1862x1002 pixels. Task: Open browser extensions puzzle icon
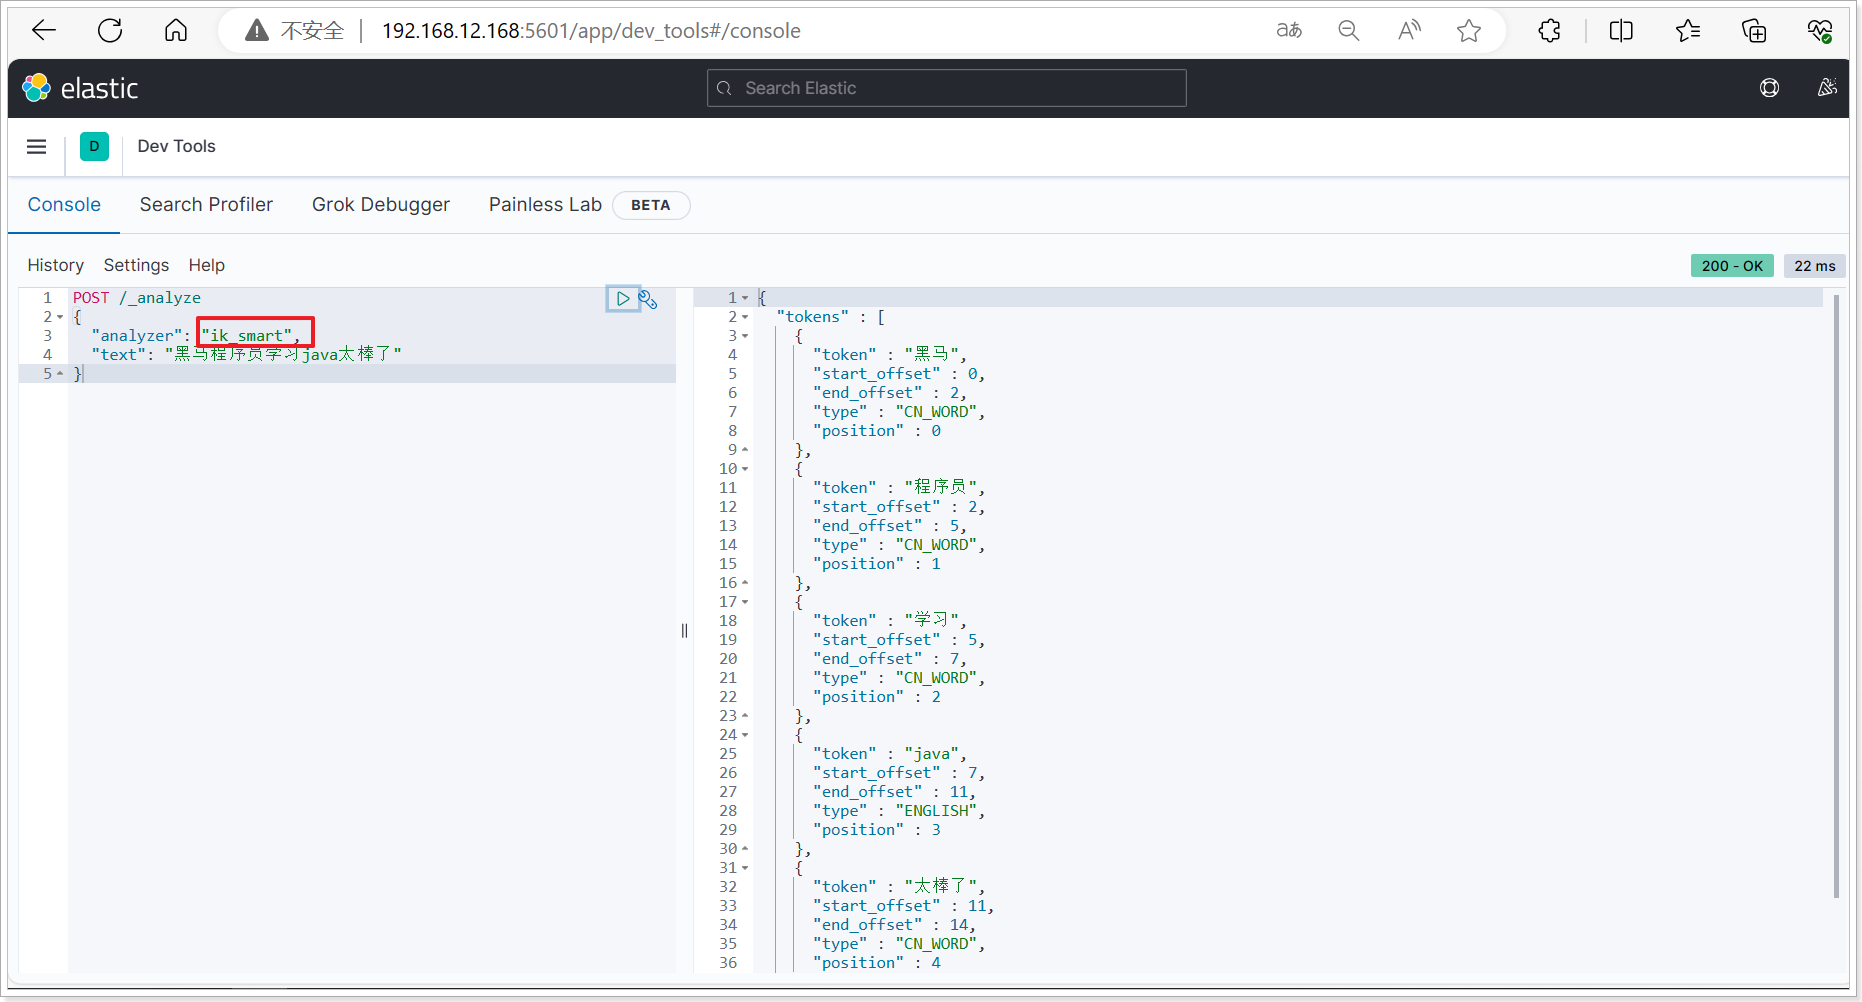coord(1549,31)
